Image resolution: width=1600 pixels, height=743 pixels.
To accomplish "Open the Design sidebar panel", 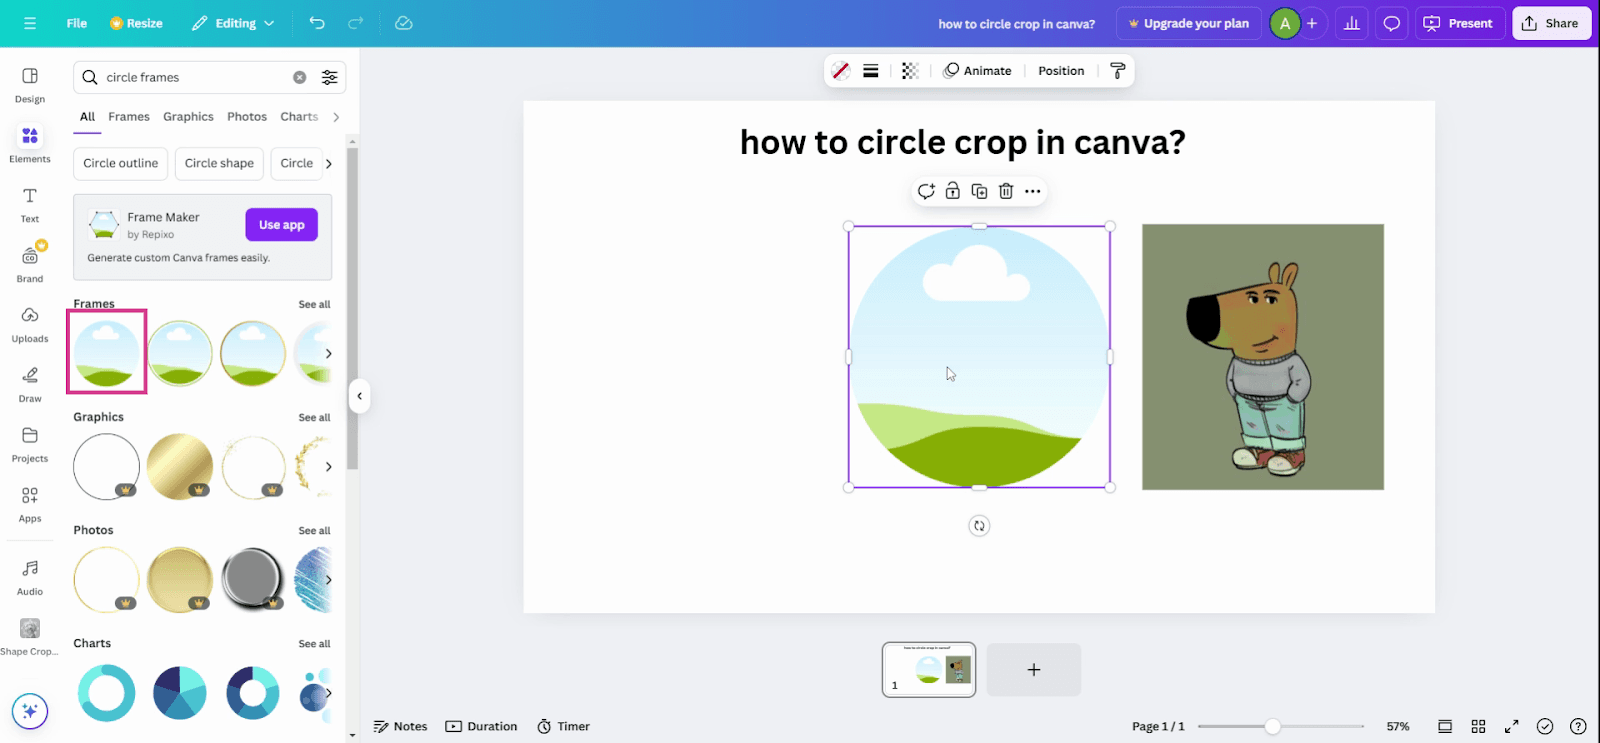I will pos(30,85).
